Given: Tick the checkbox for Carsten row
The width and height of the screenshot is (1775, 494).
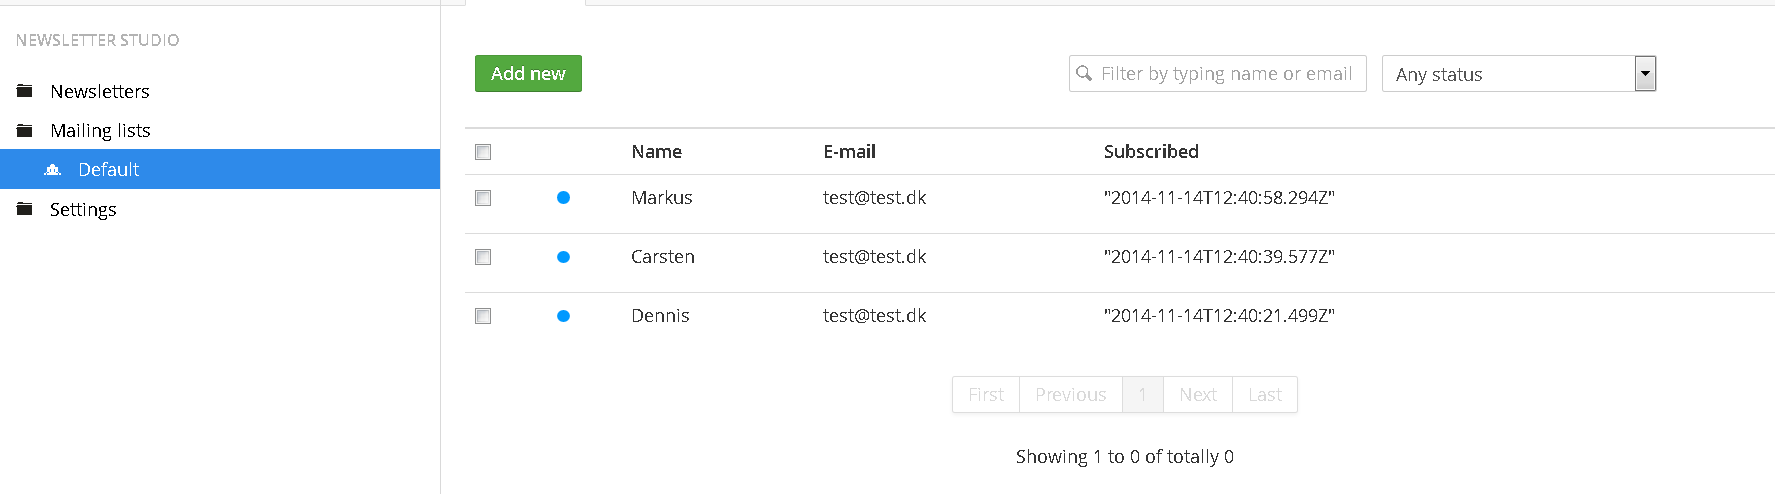Looking at the screenshot, I should pos(483,257).
